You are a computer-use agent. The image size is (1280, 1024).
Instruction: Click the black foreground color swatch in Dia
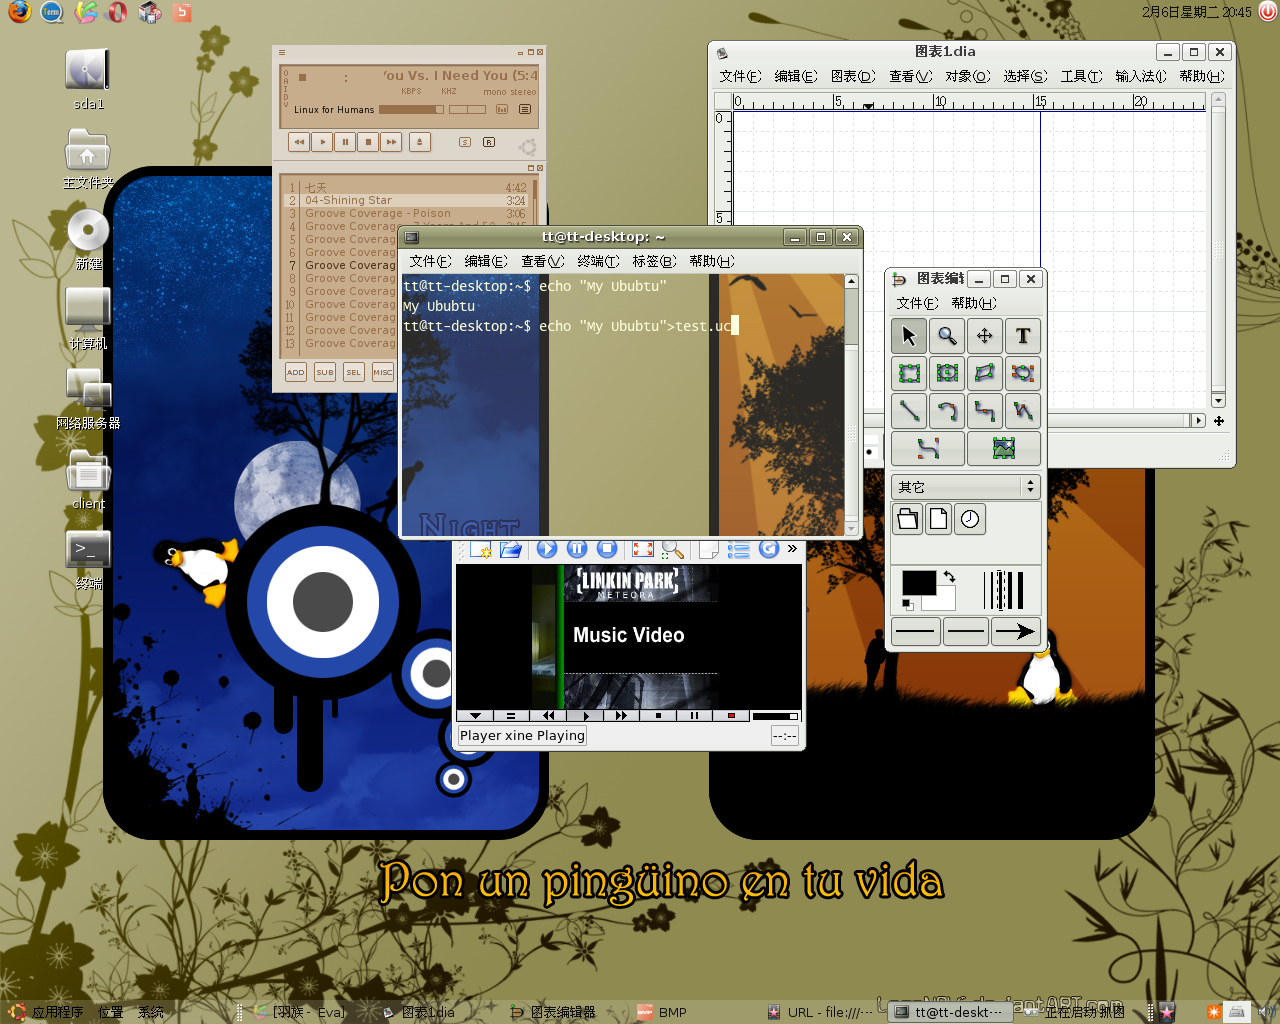pos(919,583)
